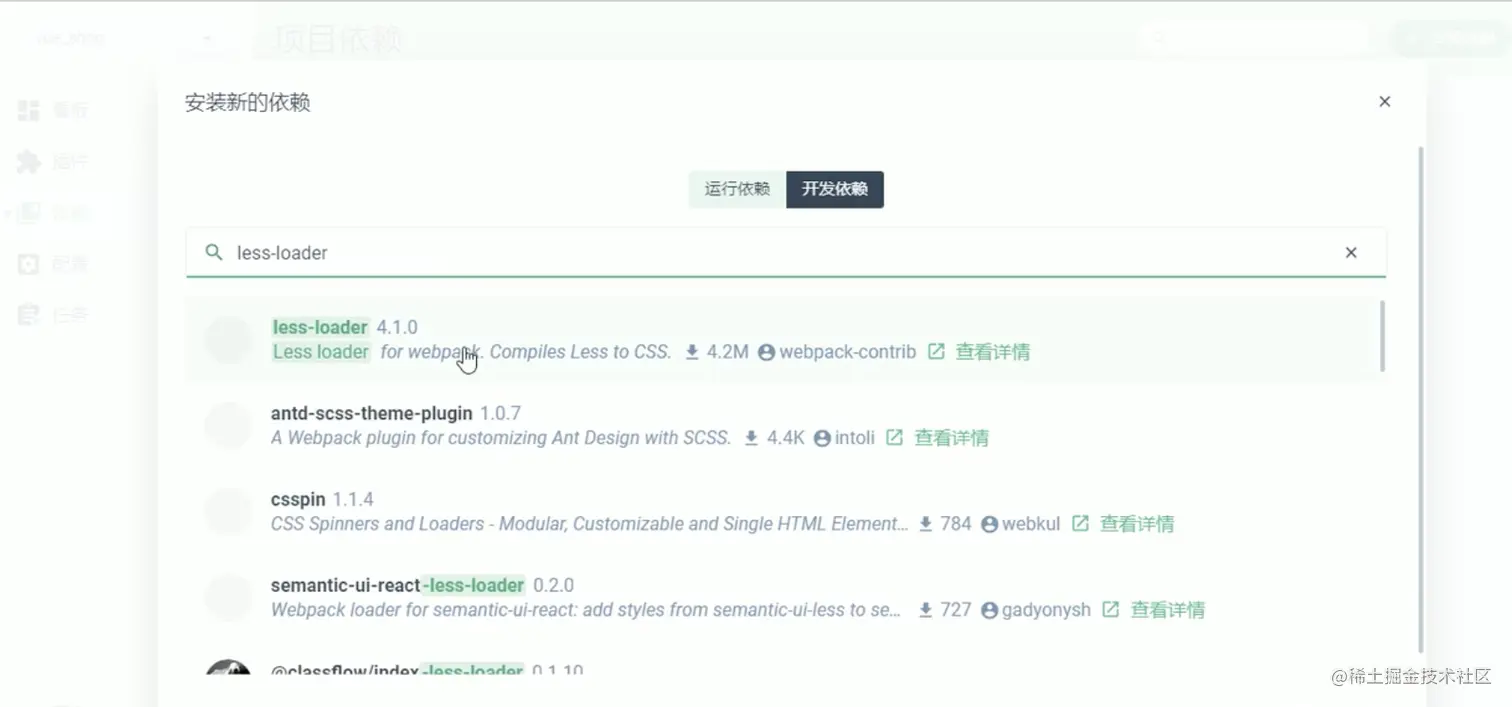The height and width of the screenshot is (707, 1512).
Task: Click external link icon for antd-scss-theme-plugin
Action: click(895, 438)
